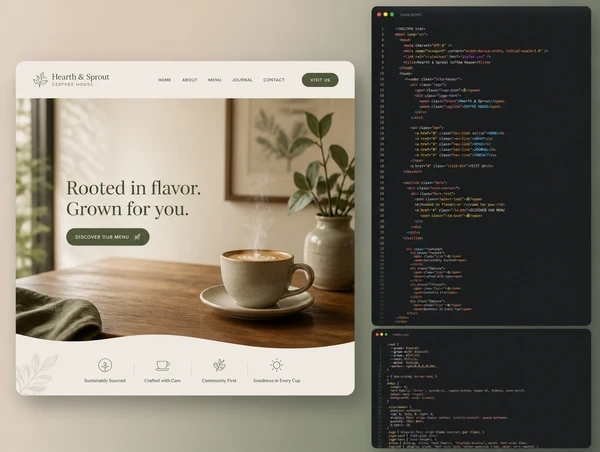Select the file tab in the upper code window

tap(411, 15)
